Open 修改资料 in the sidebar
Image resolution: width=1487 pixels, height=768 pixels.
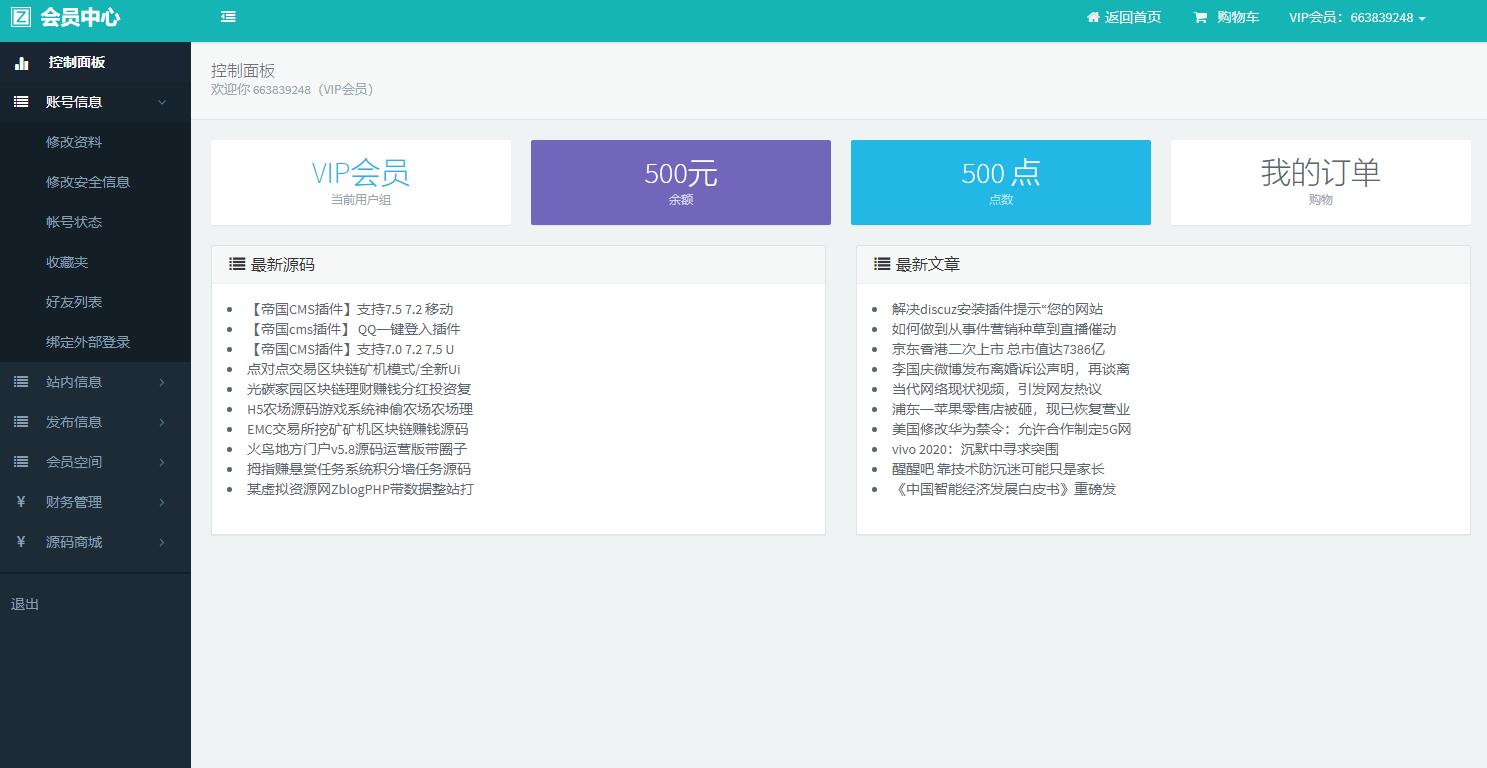[x=74, y=142]
